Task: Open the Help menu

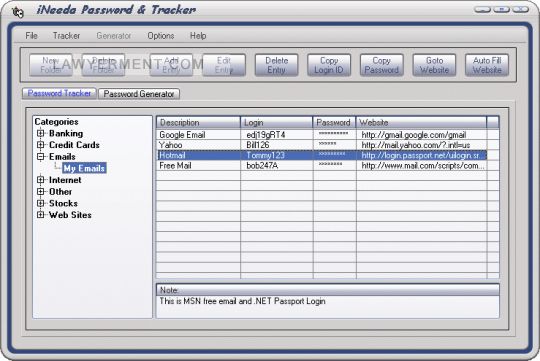Action: coord(198,36)
